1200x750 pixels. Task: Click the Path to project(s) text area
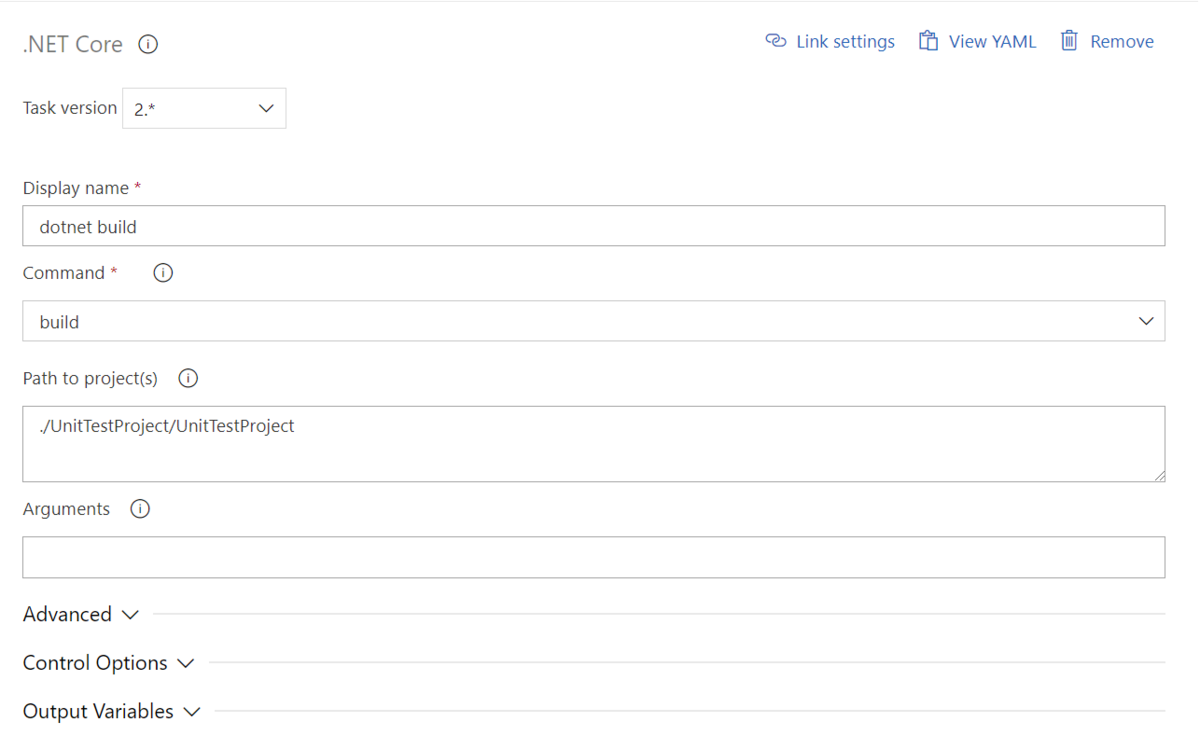594,444
